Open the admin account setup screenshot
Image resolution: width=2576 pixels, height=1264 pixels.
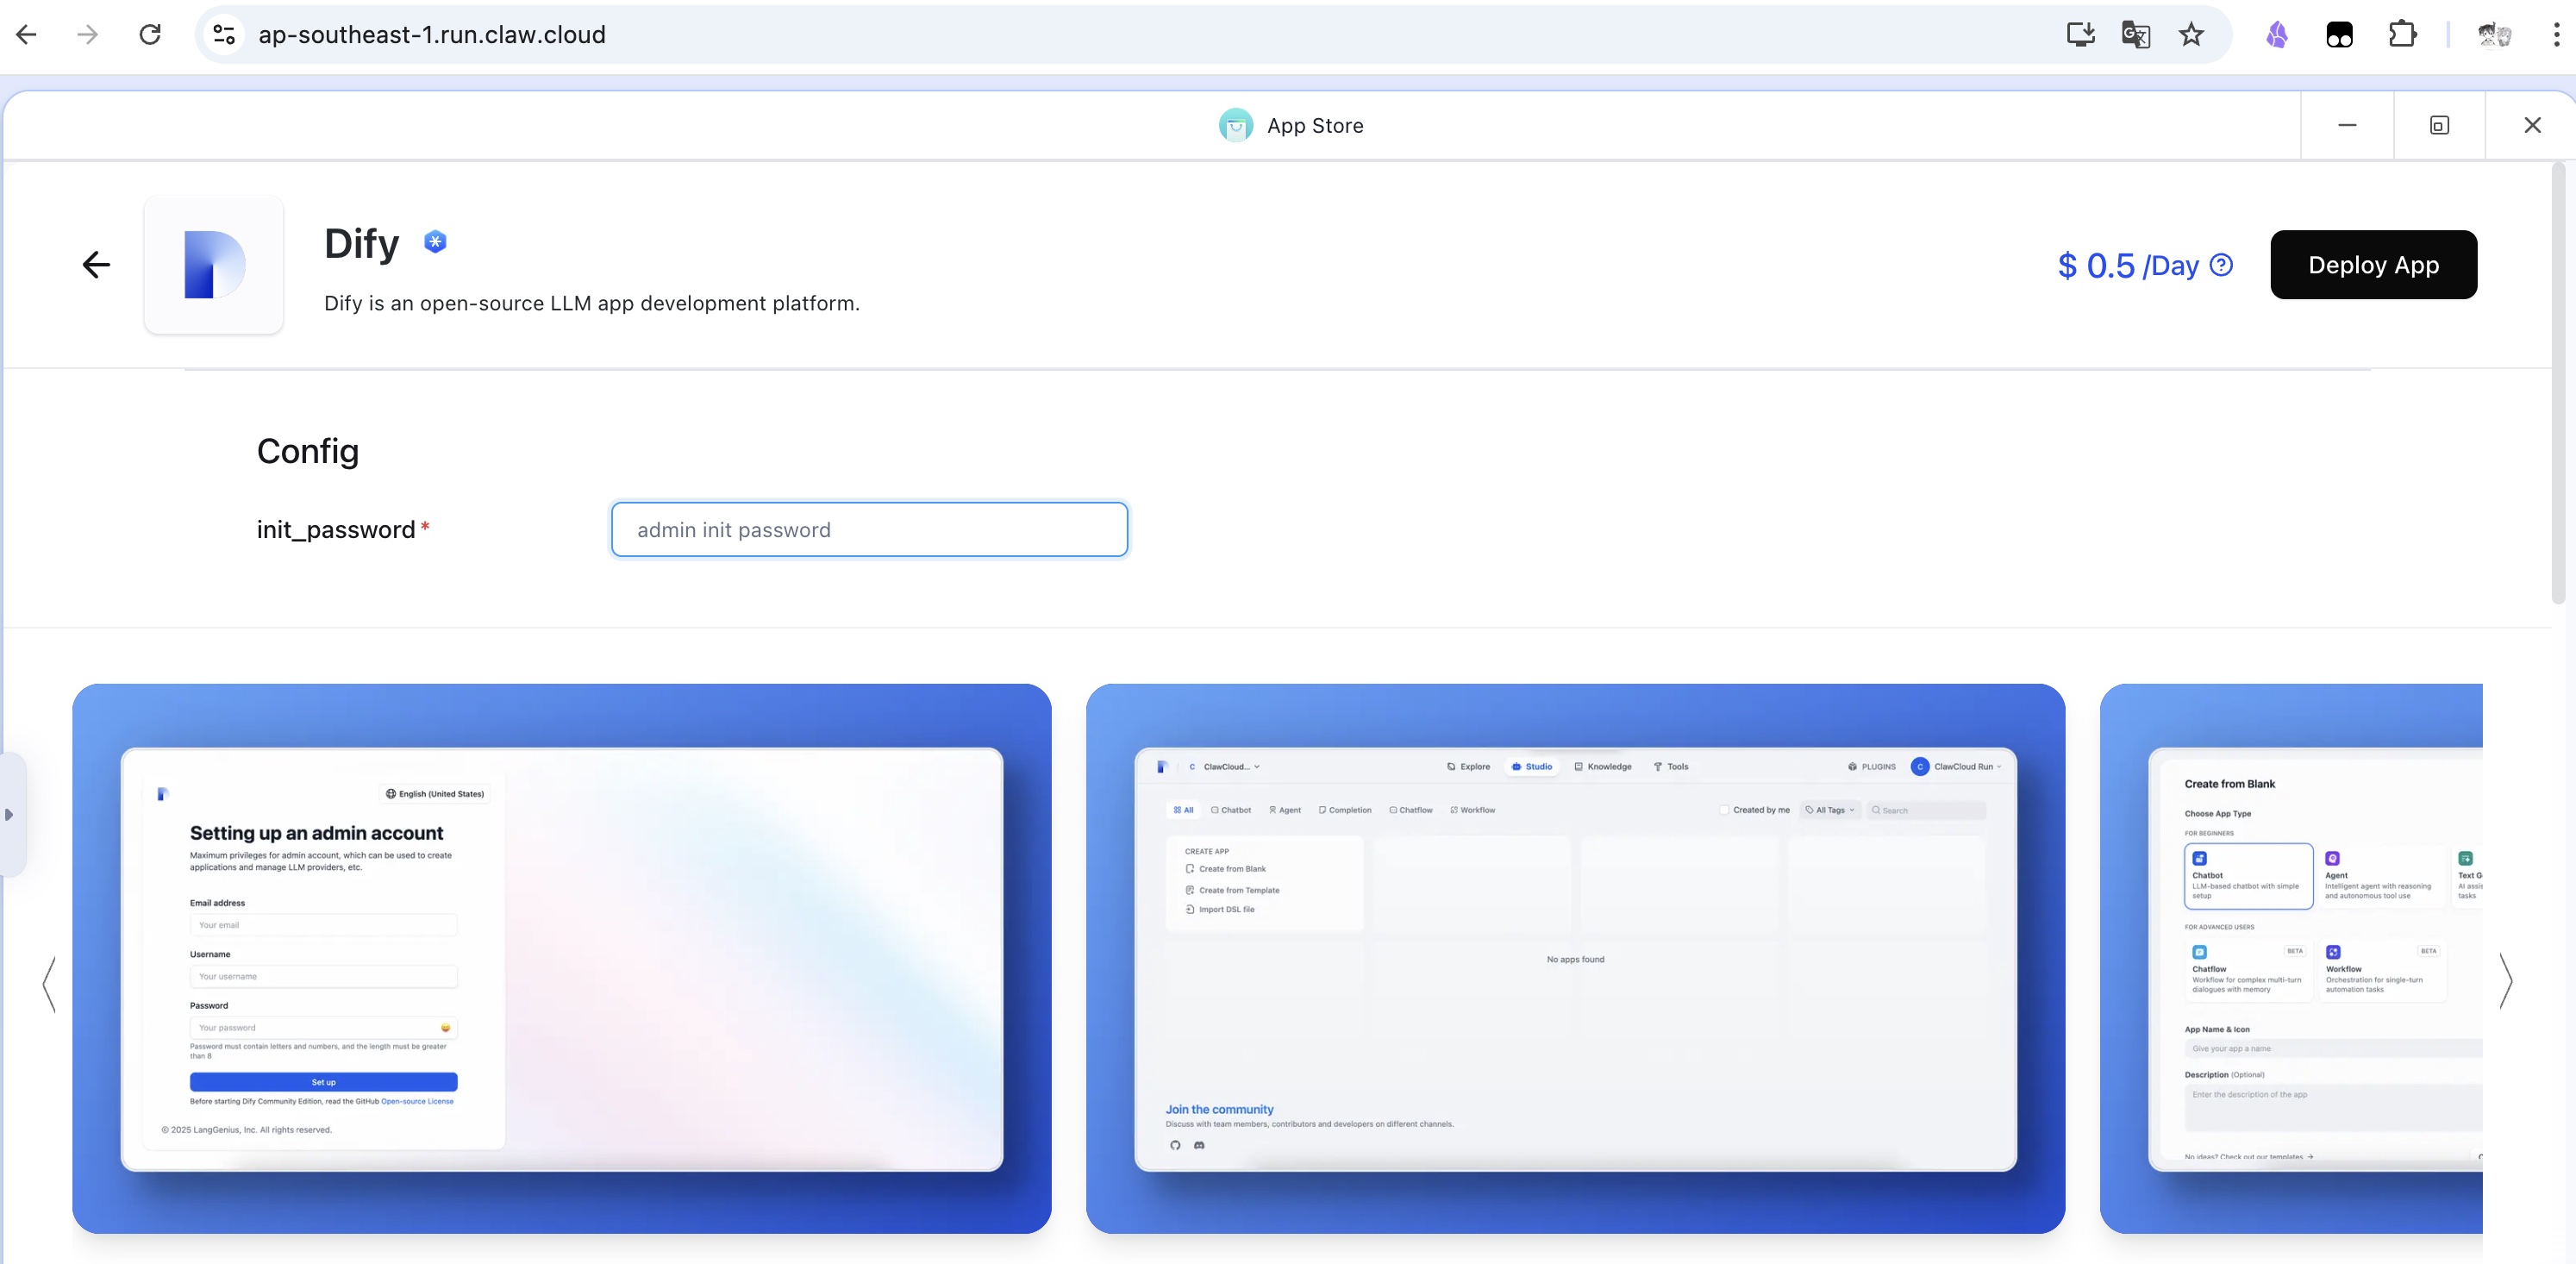(x=561, y=958)
